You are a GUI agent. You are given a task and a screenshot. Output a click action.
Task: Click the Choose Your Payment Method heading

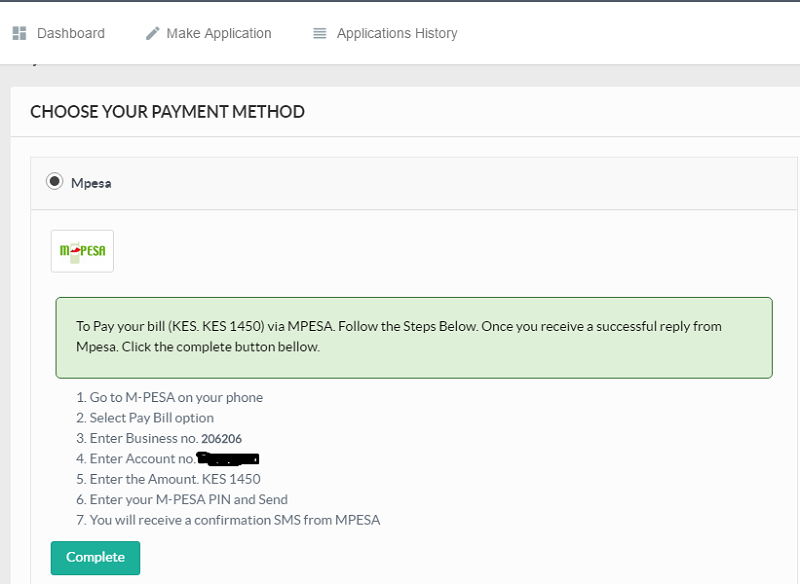point(167,112)
